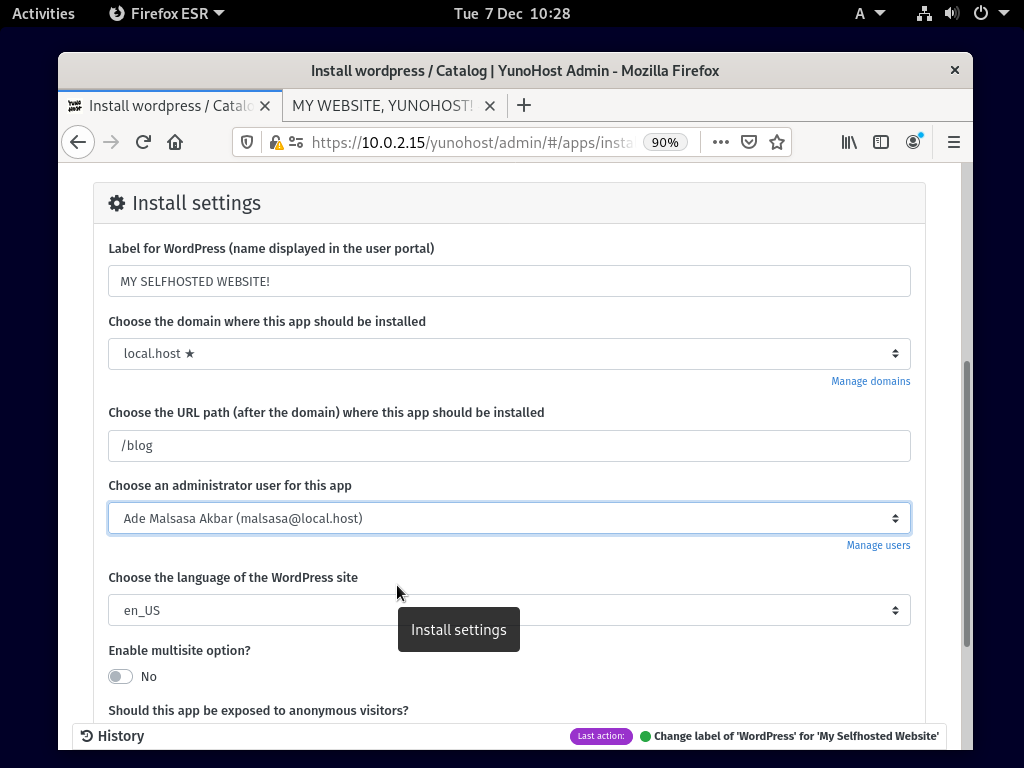1024x768 pixels.
Task: Click the green last action status dot
Action: (645, 737)
